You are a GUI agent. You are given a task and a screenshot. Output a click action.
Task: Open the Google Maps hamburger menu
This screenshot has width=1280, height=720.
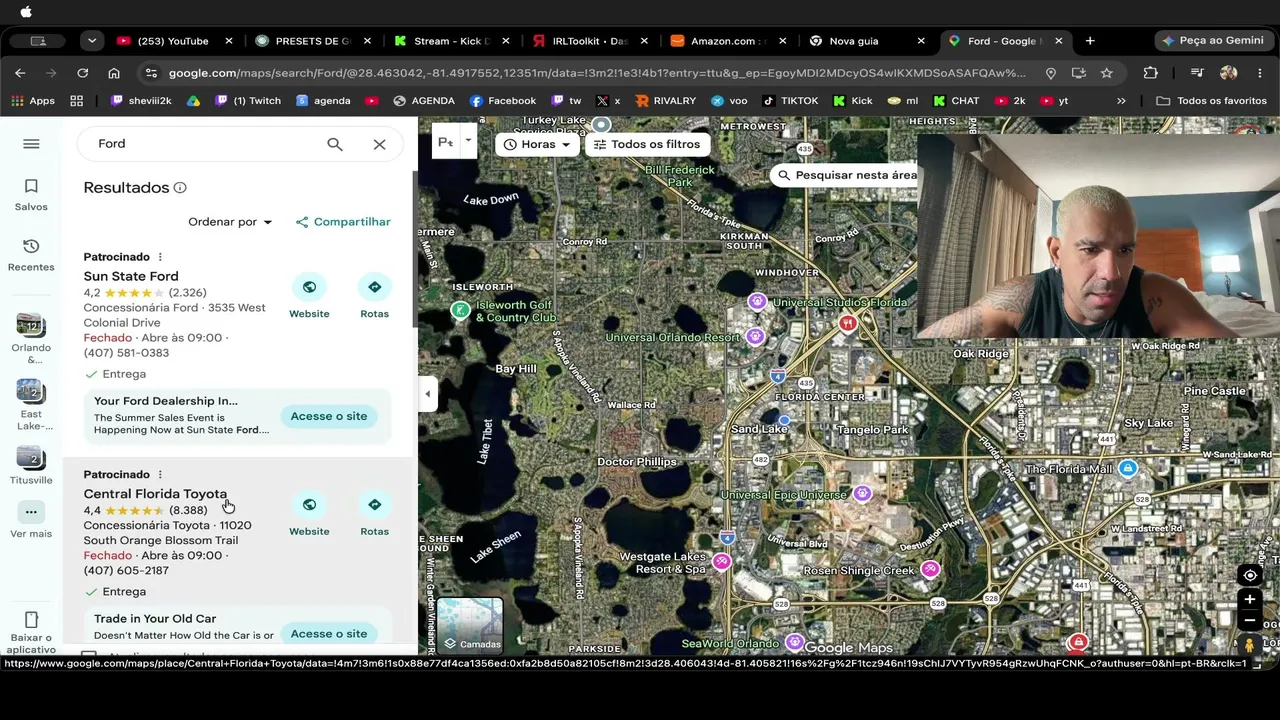point(31,144)
